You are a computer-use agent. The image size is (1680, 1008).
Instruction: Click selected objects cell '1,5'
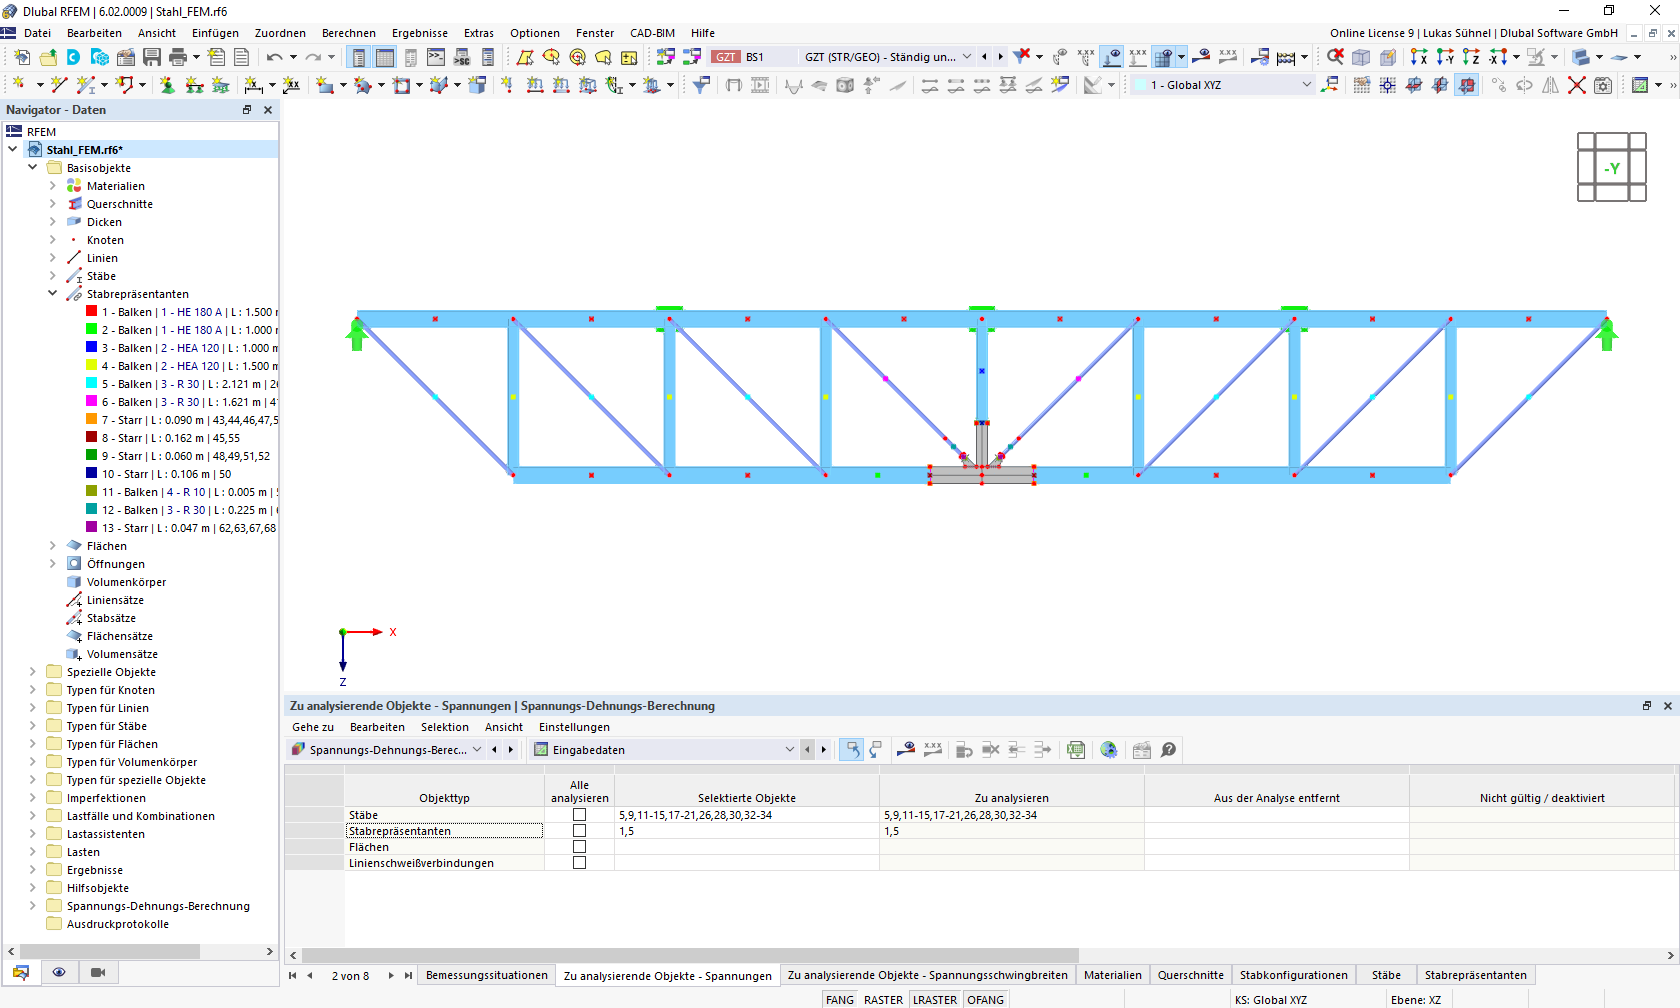[746, 831]
